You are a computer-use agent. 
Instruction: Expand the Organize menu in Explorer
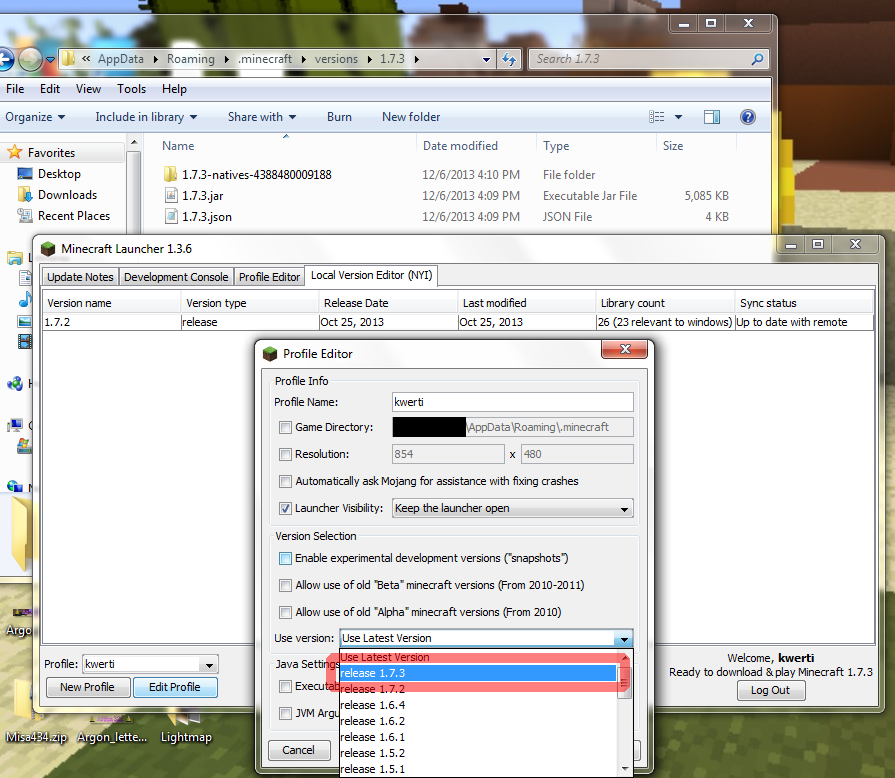pyautogui.click(x=35, y=117)
